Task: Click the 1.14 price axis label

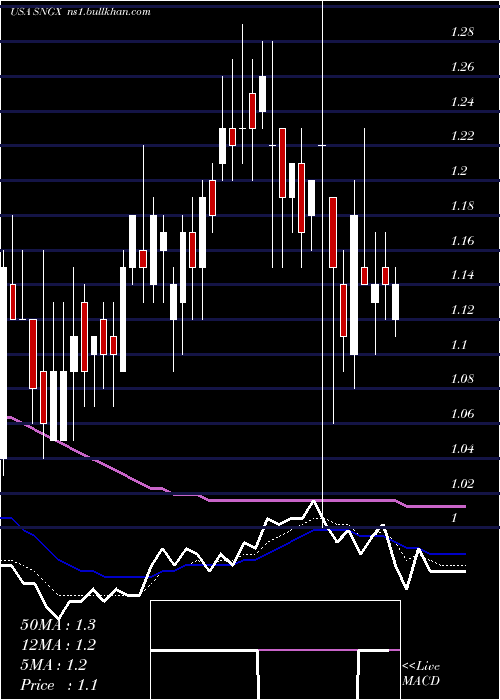Action: 462,275
